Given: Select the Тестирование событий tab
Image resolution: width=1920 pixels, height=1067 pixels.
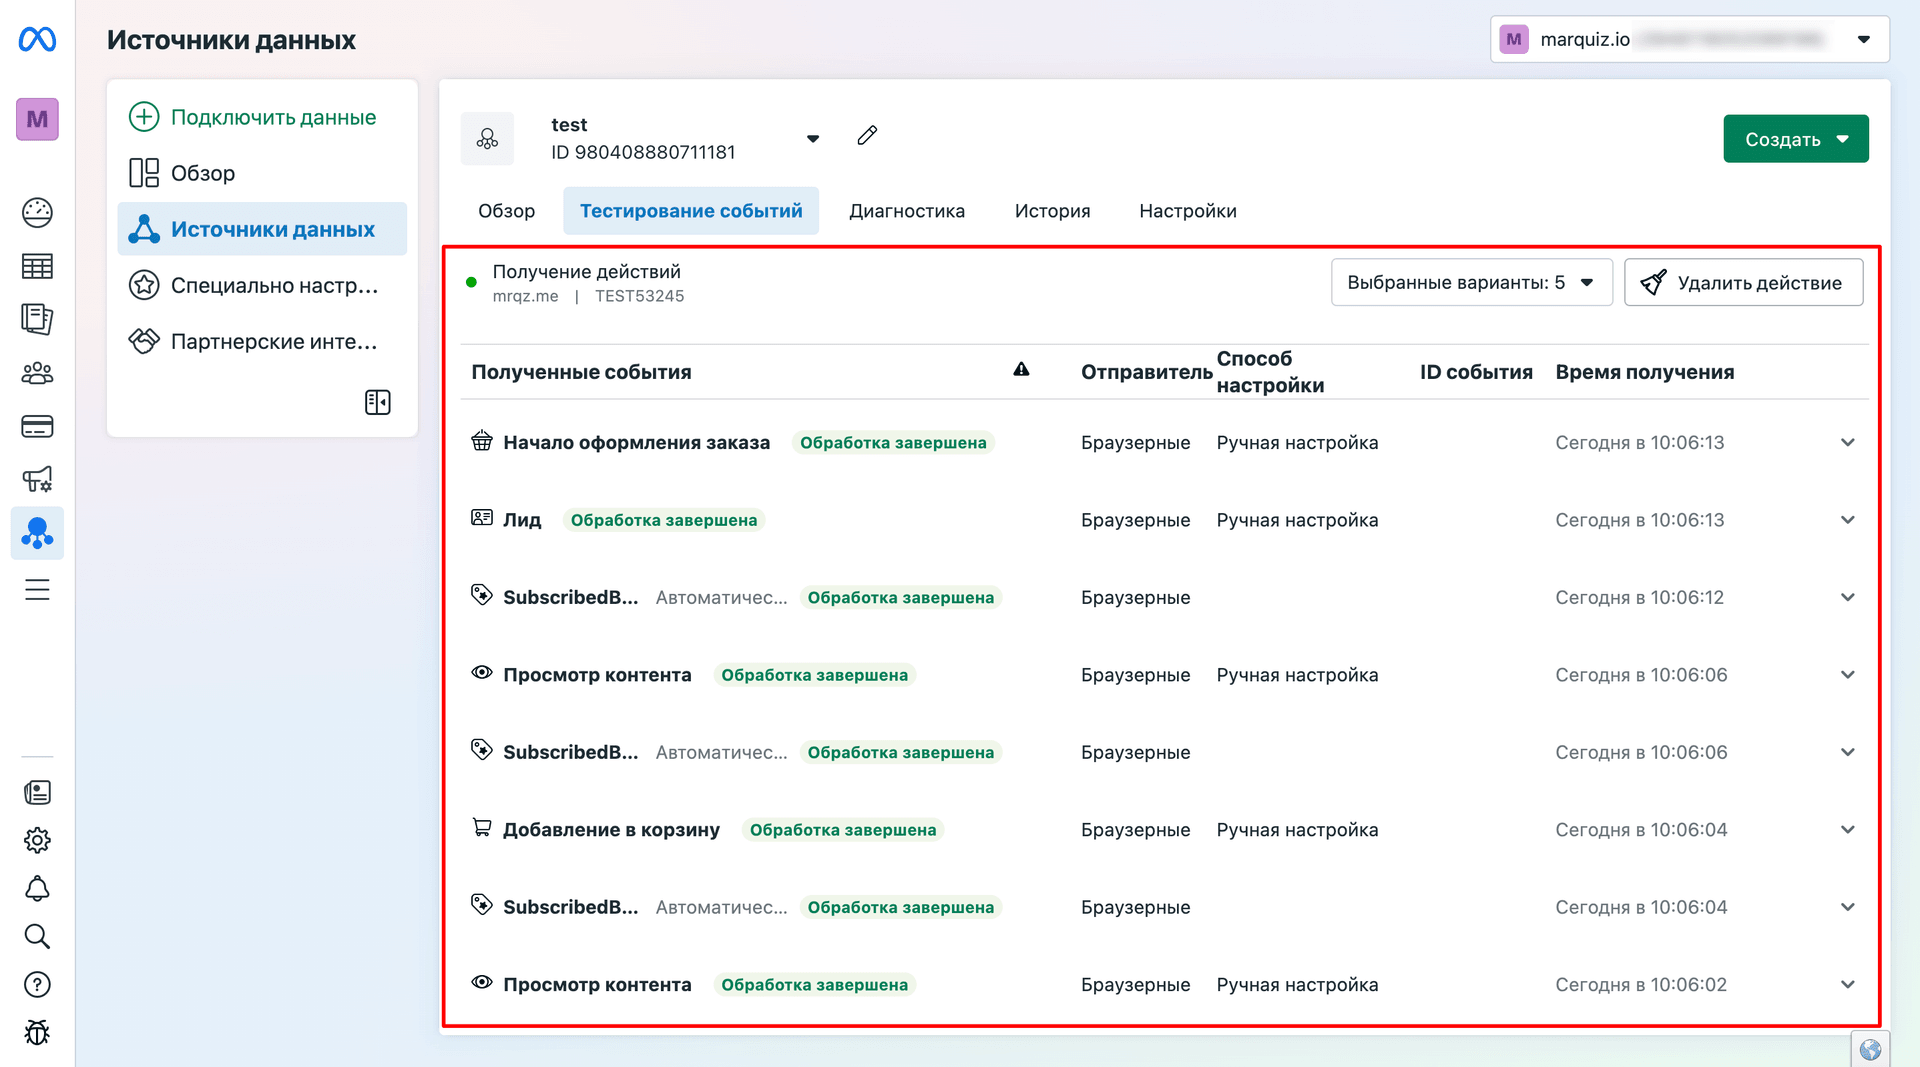Looking at the screenshot, I should [x=691, y=211].
